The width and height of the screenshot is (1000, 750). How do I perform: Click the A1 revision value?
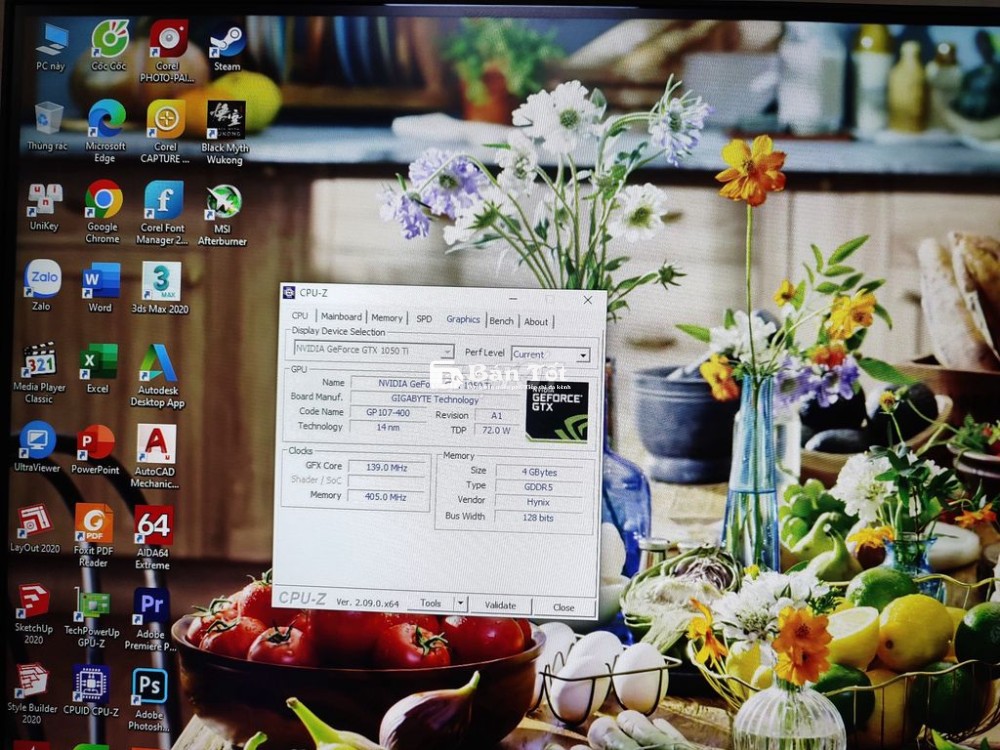[497, 416]
